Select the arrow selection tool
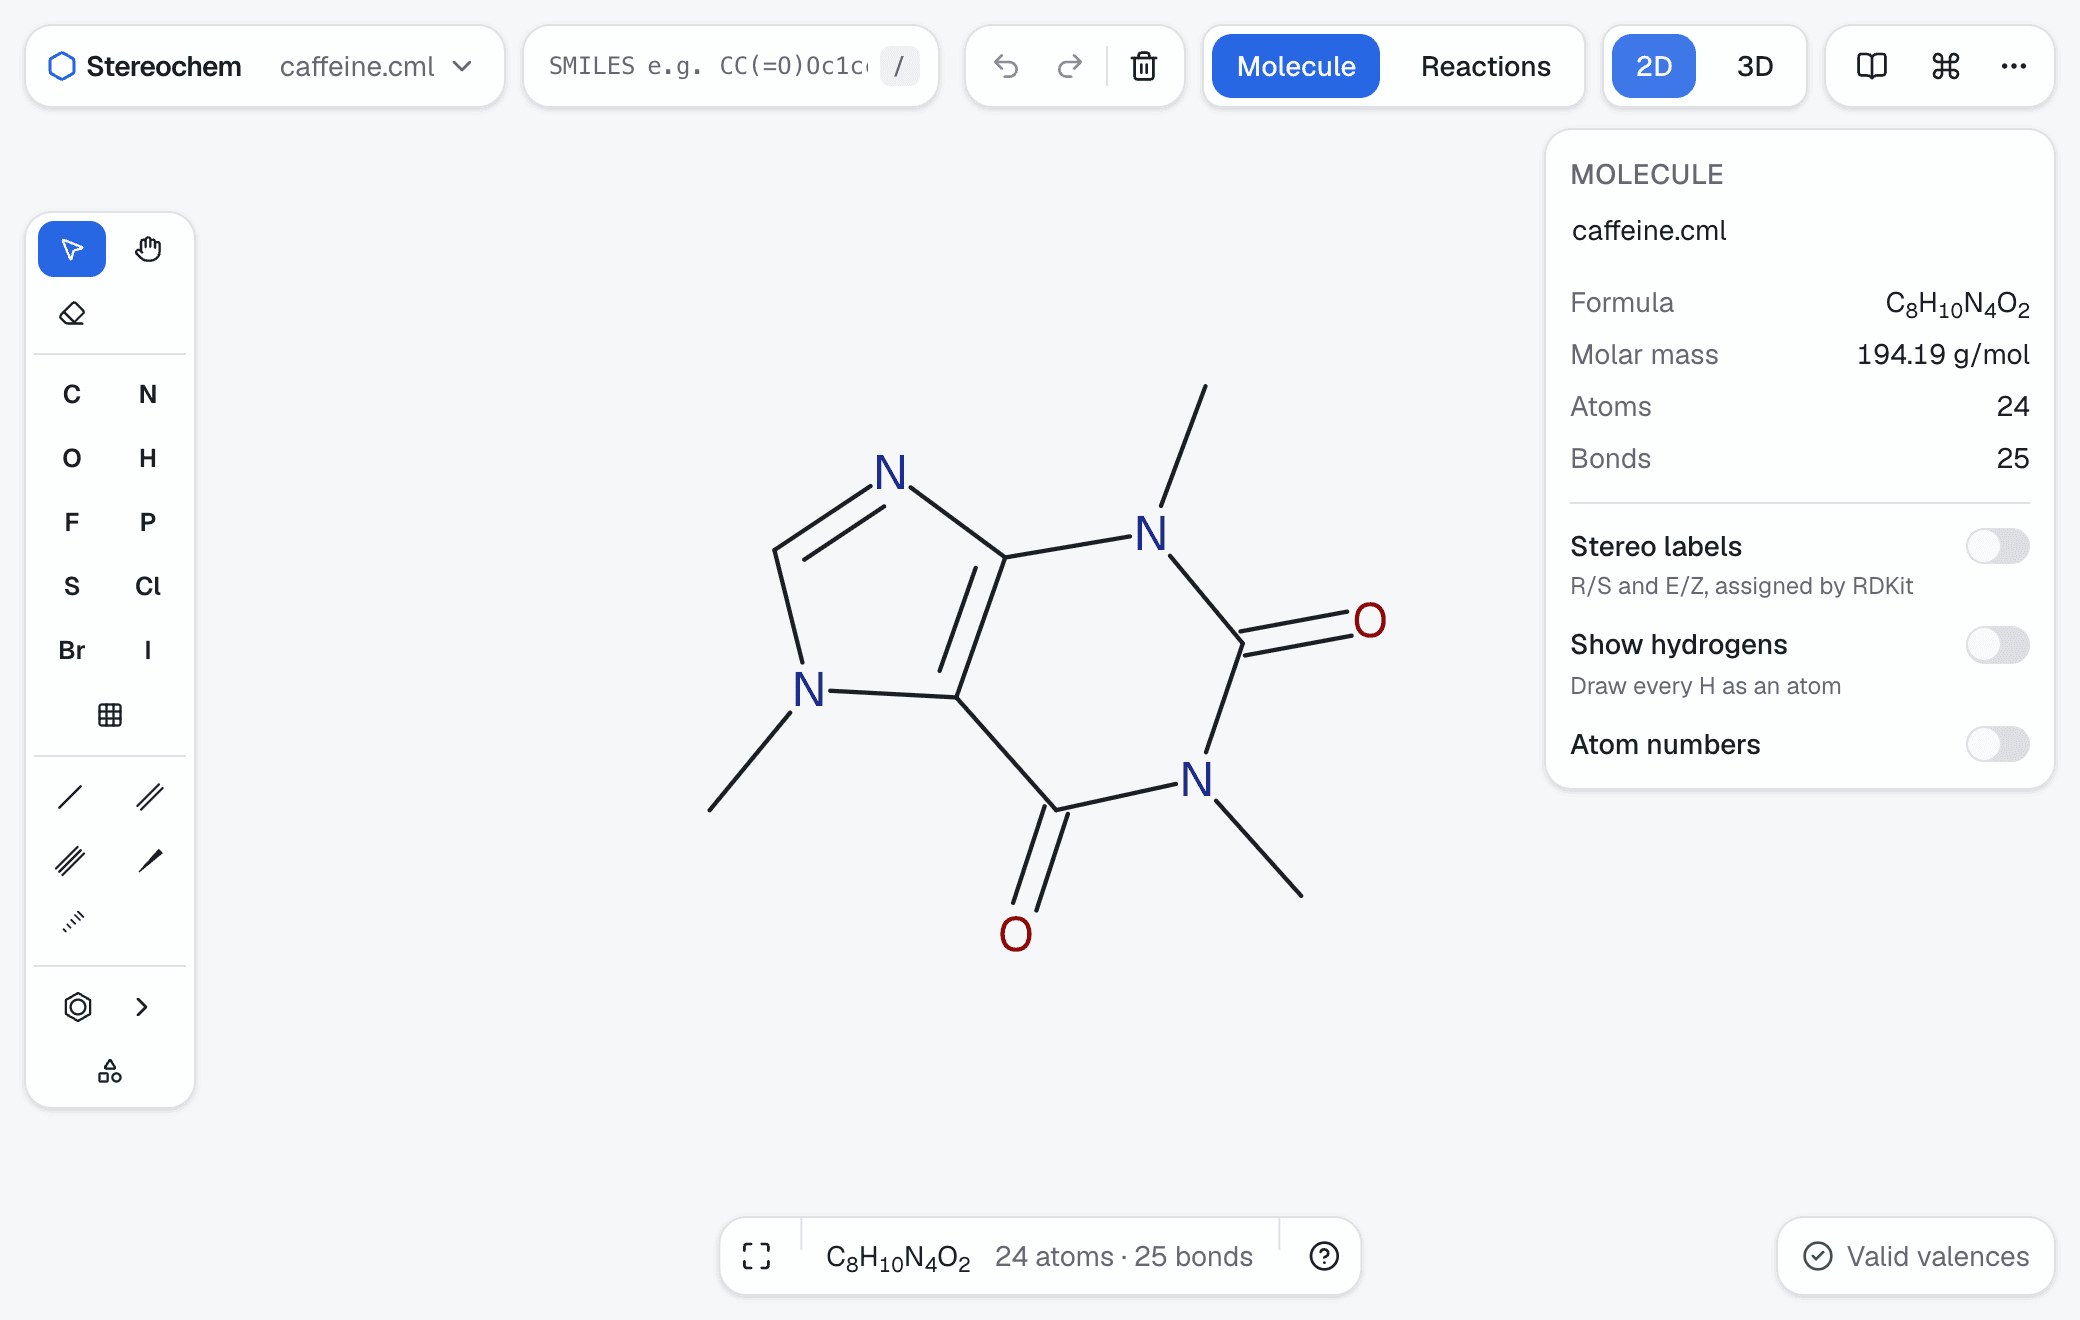Viewport: 2080px width, 1320px height. click(72, 249)
